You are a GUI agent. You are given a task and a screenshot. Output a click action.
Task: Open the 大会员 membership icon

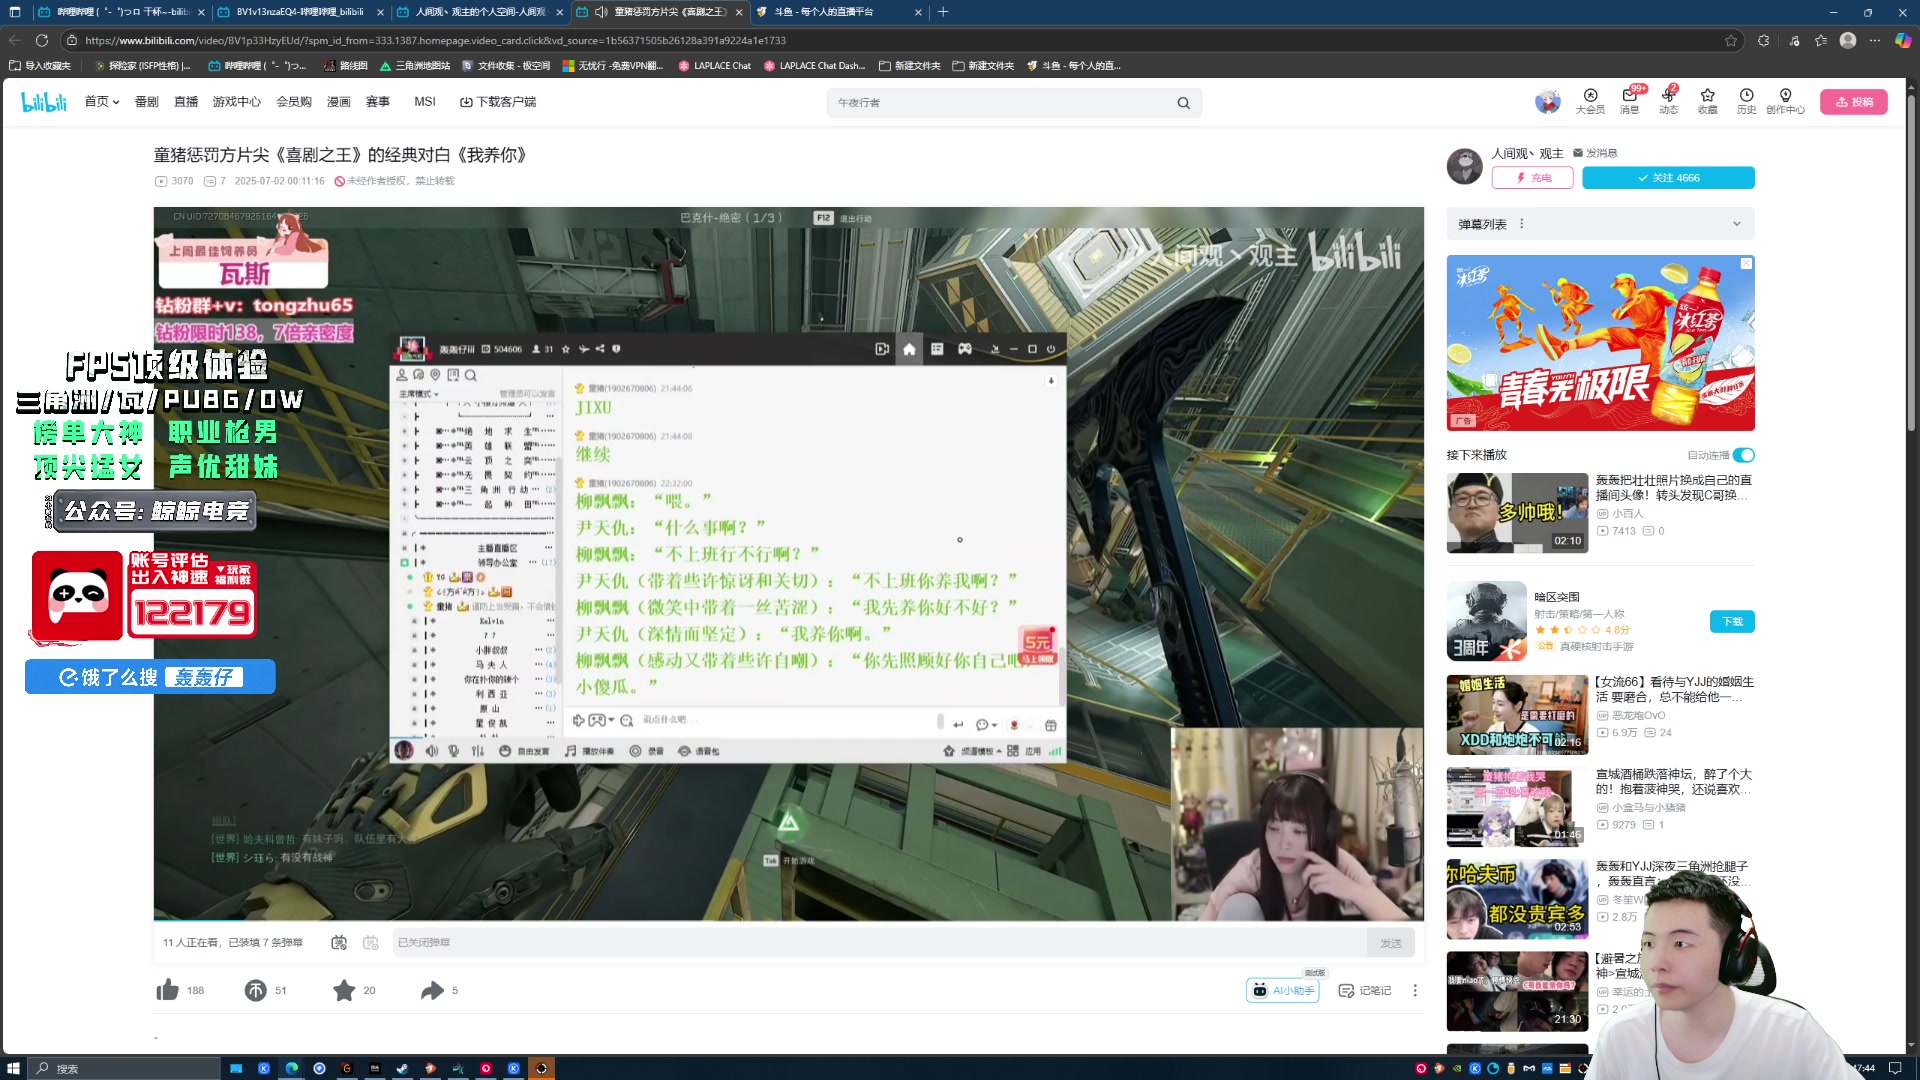[x=1590, y=101]
